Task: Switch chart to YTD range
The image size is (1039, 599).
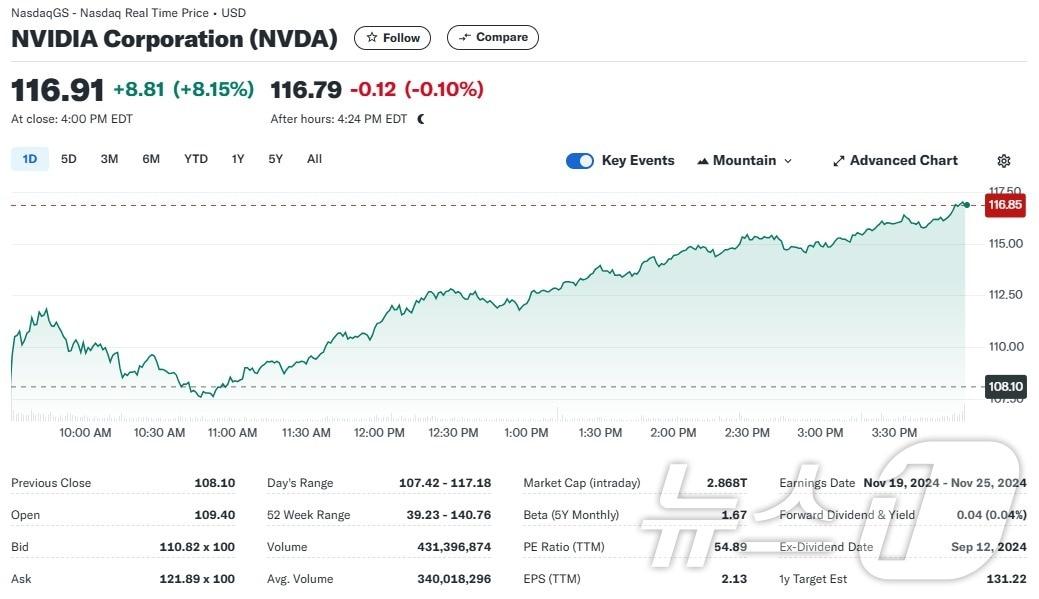Action: pyautogui.click(x=196, y=159)
